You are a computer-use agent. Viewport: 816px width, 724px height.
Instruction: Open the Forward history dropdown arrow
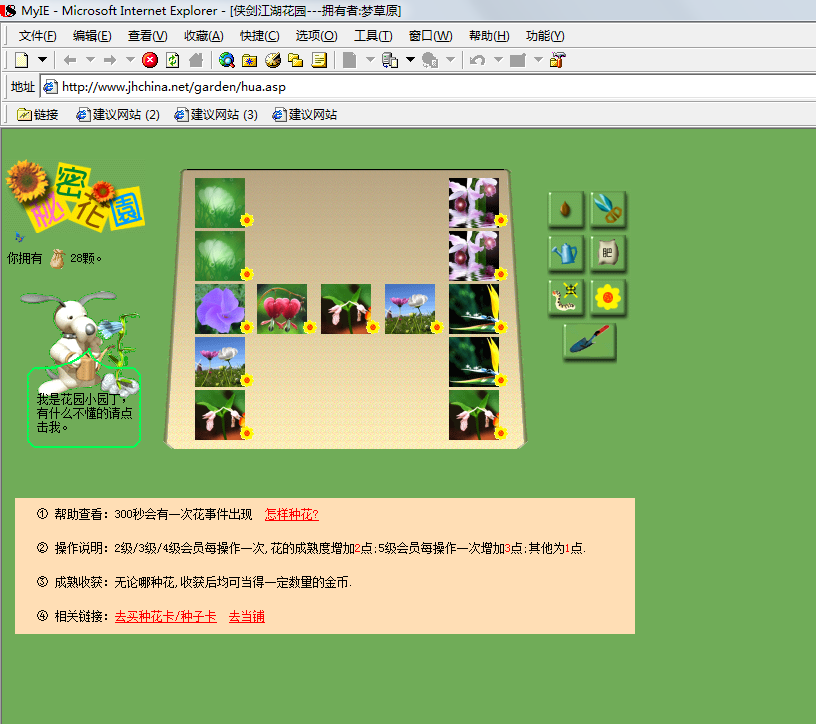(130, 60)
